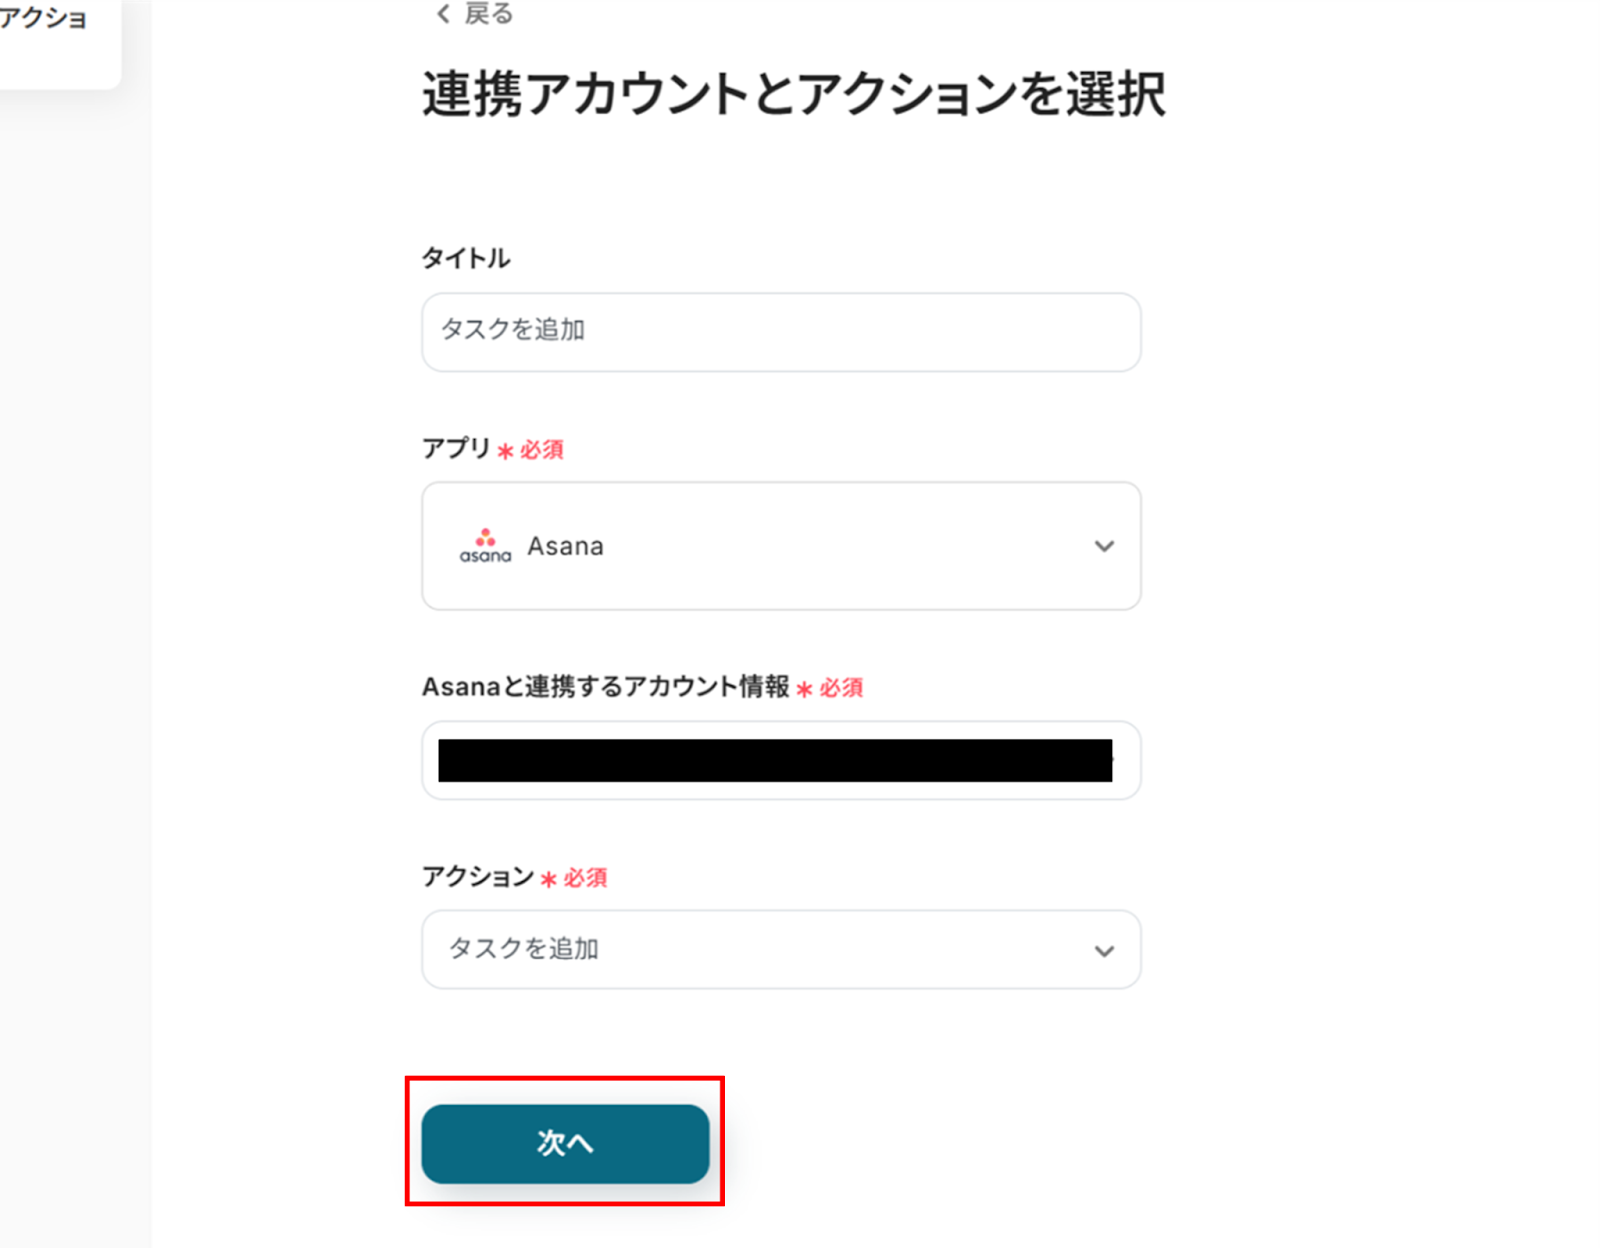Go back via the 戻る link
1600x1248 pixels.
(488, 14)
